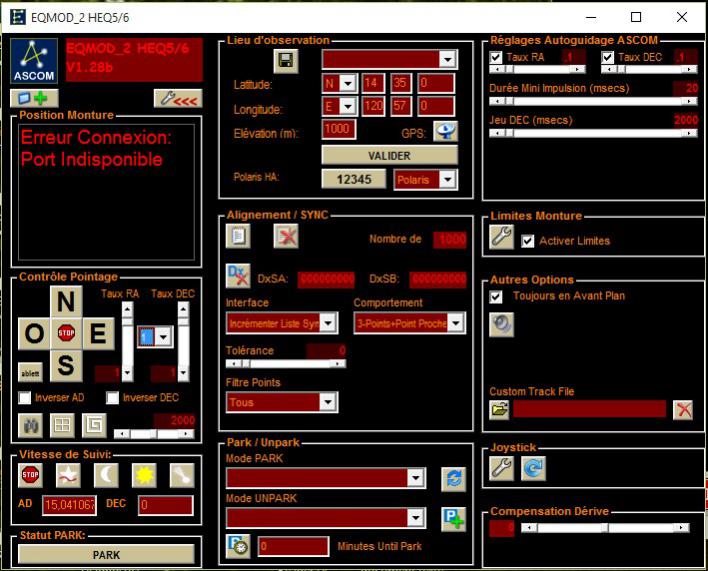Open the Mode UNPARK dropdown
This screenshot has height=571, width=708.
tap(415, 518)
